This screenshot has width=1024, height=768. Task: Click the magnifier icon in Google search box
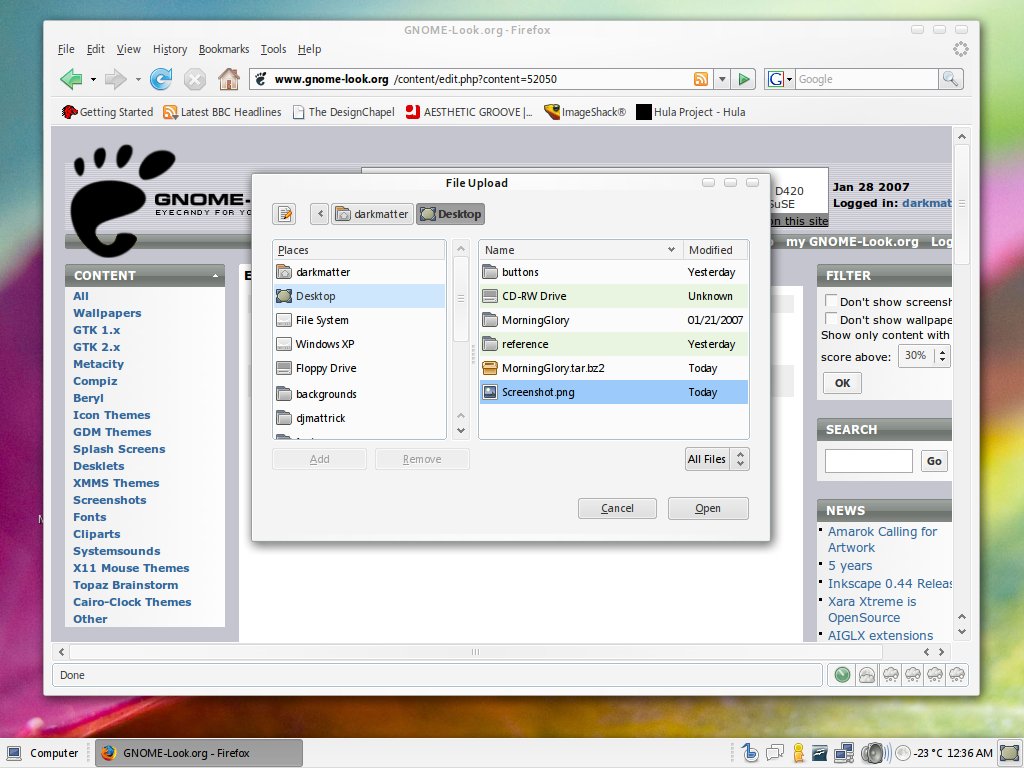(x=950, y=79)
